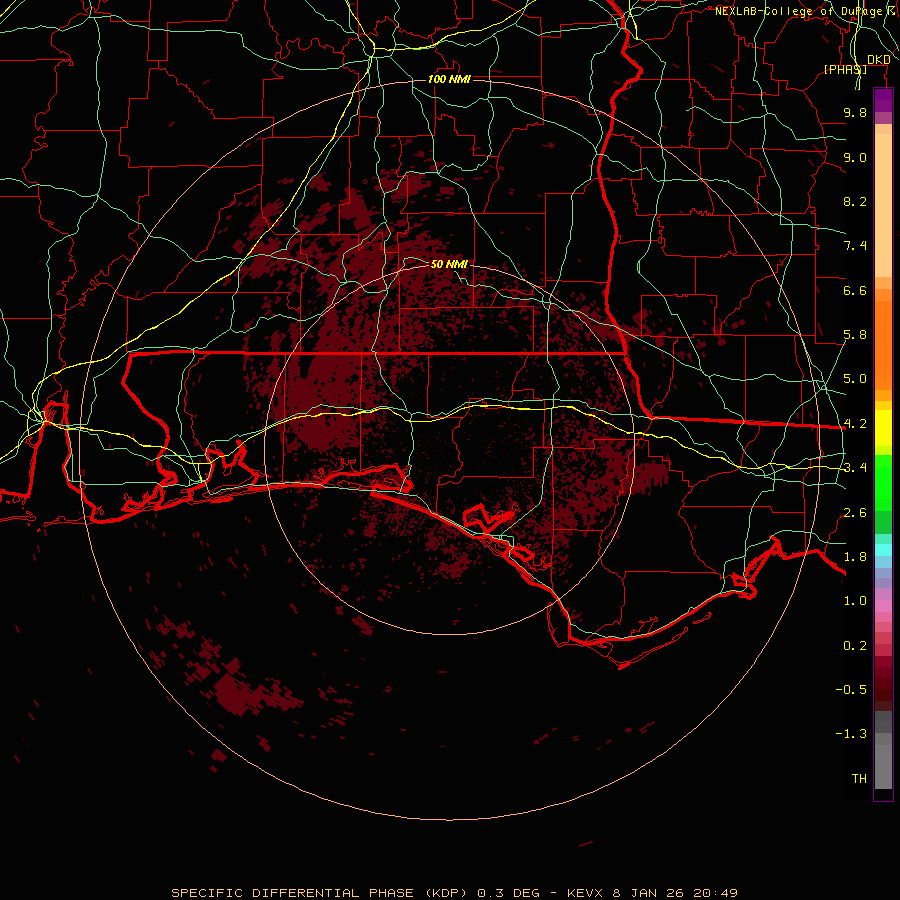Click the 5.0 value on the color scale
The image size is (900, 900).
(855, 379)
